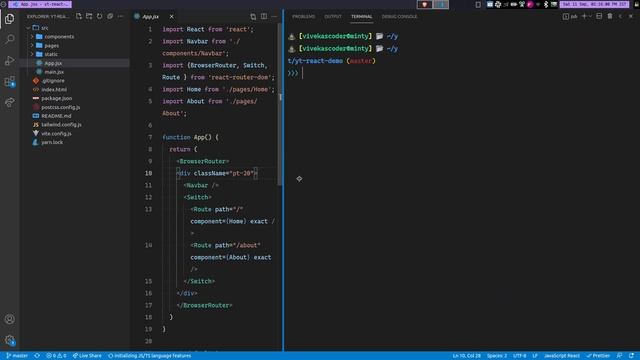Open the Brave browser workspace thumbnail

click(424, 4)
